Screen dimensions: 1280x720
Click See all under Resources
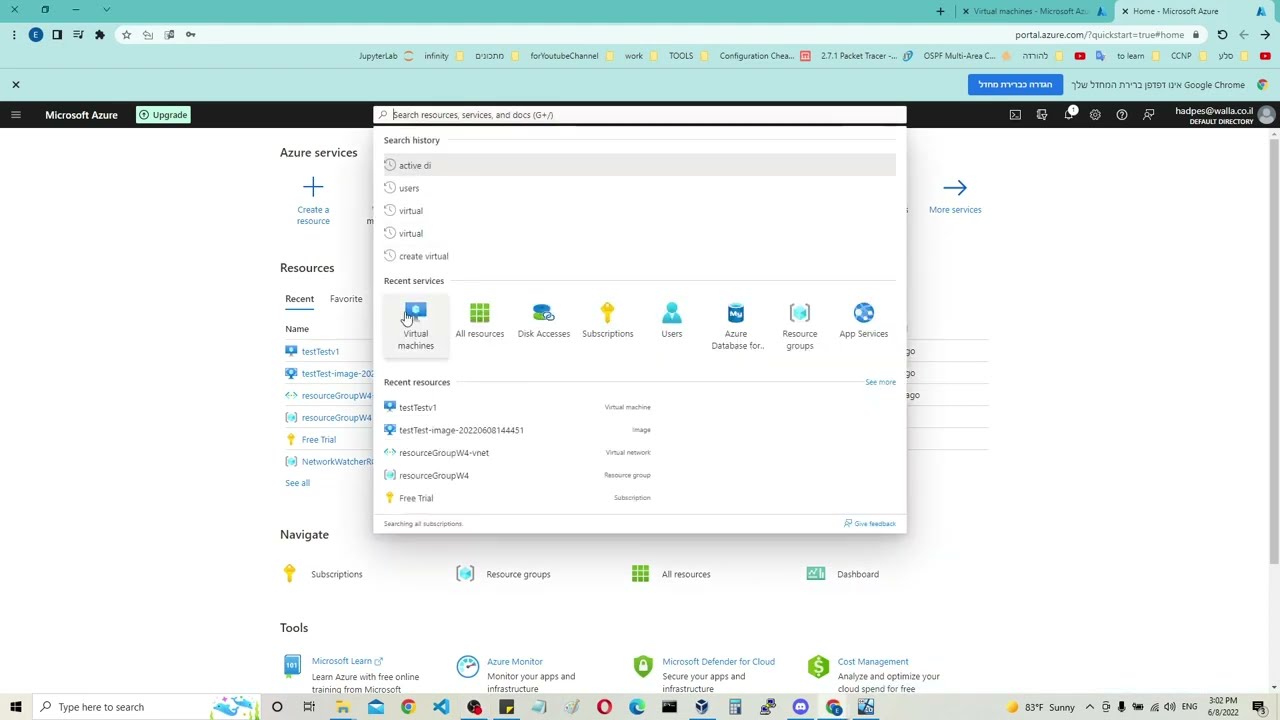pos(297,483)
